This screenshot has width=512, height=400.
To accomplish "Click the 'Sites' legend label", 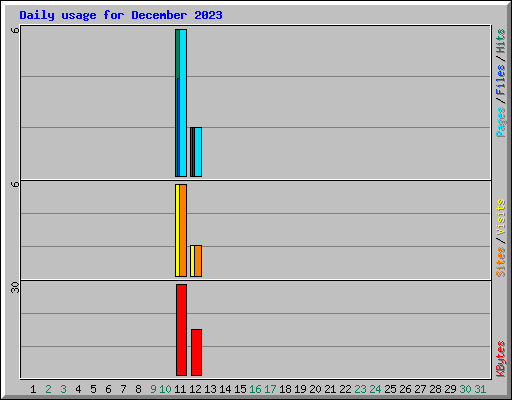I will click(x=501, y=262).
